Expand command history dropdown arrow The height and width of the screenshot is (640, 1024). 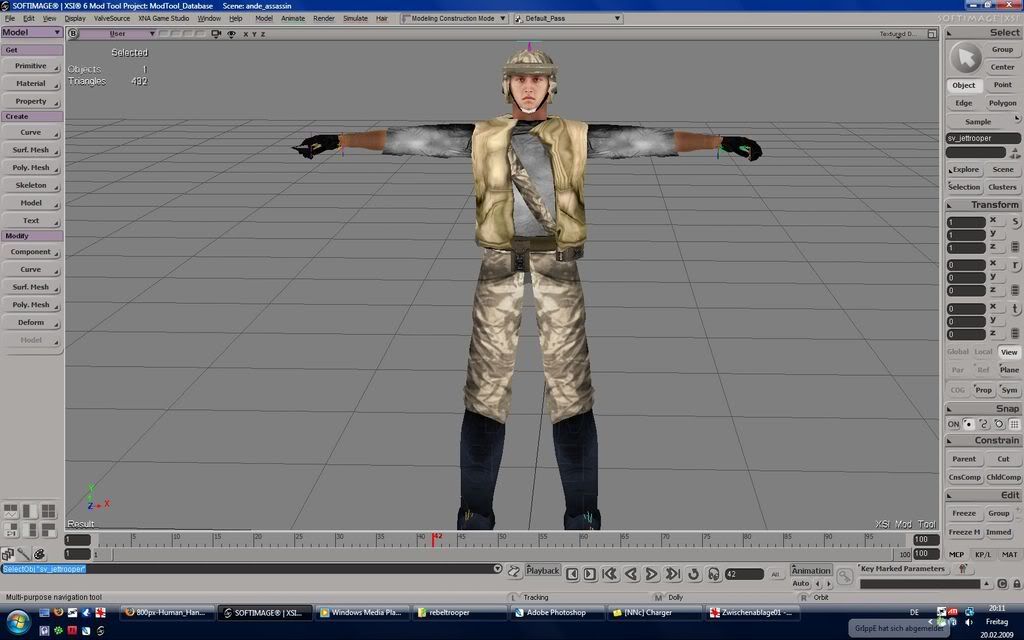coord(497,569)
